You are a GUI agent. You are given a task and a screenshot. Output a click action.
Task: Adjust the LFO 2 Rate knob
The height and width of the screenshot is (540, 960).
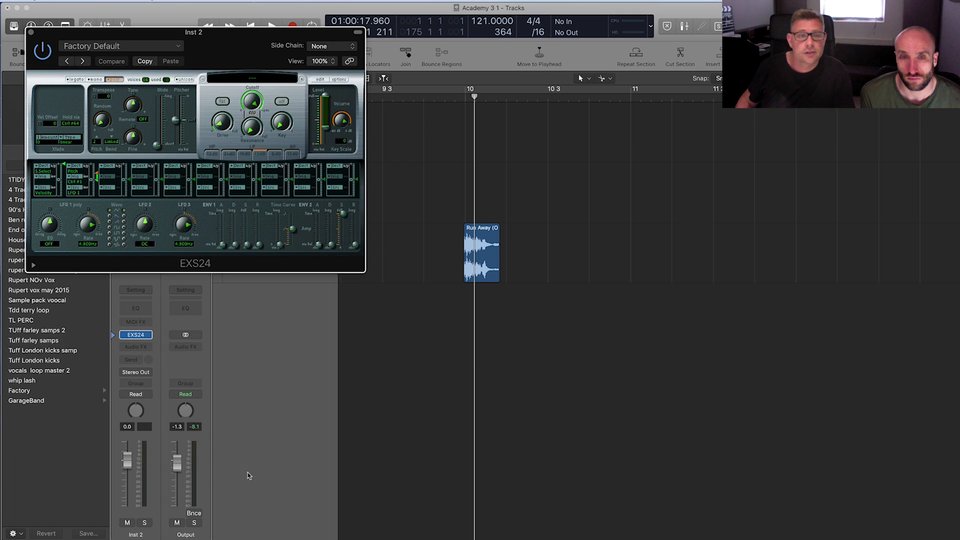pyautogui.click(x=144, y=225)
